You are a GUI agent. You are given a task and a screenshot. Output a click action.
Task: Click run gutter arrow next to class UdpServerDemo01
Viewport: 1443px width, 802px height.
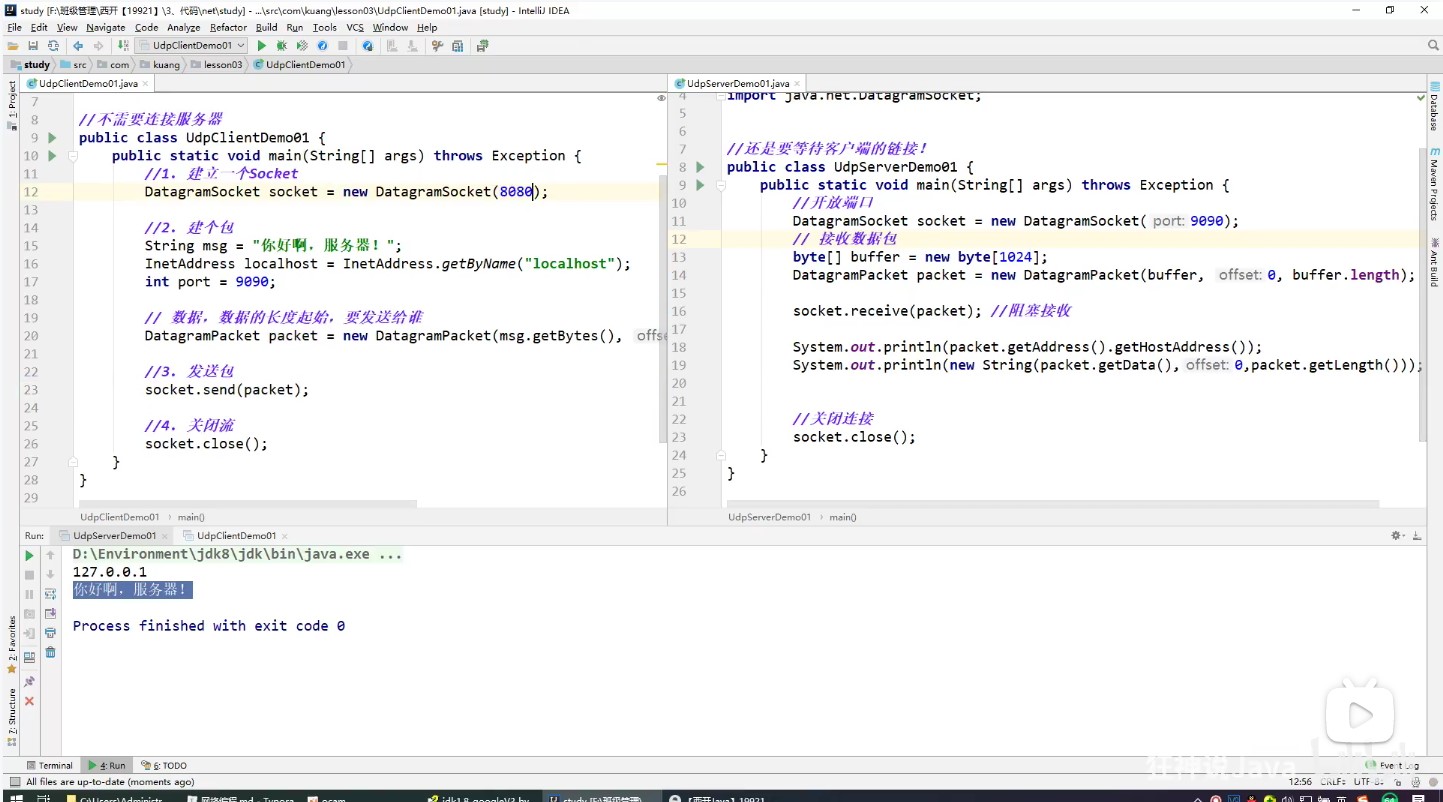[x=701, y=167]
